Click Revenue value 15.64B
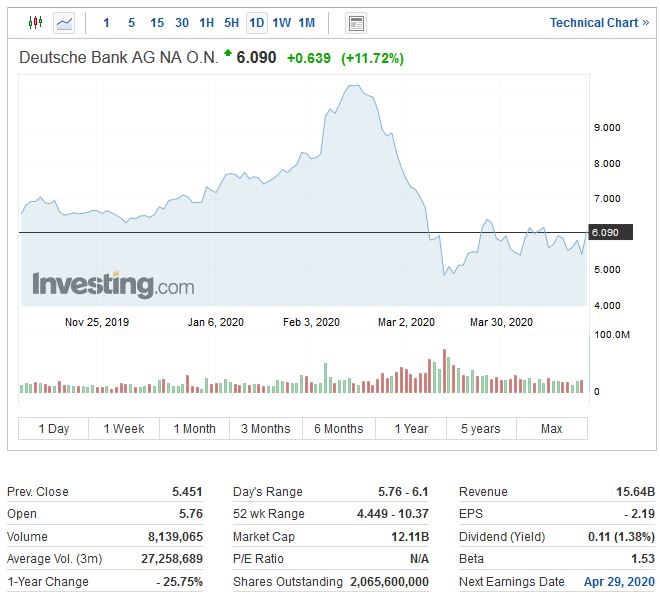This screenshot has width=660, height=602. click(636, 492)
